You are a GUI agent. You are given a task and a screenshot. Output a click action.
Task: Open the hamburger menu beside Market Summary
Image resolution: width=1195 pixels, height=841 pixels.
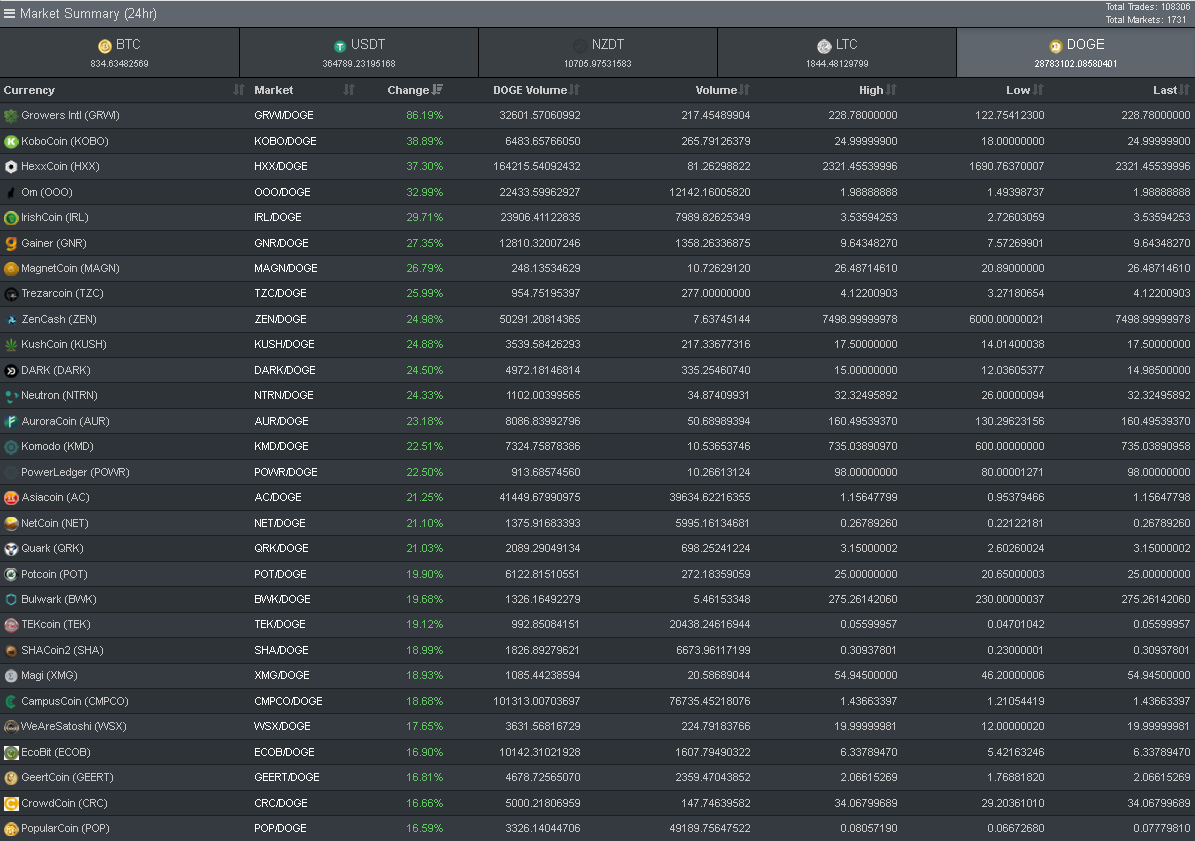pyautogui.click(x=9, y=13)
